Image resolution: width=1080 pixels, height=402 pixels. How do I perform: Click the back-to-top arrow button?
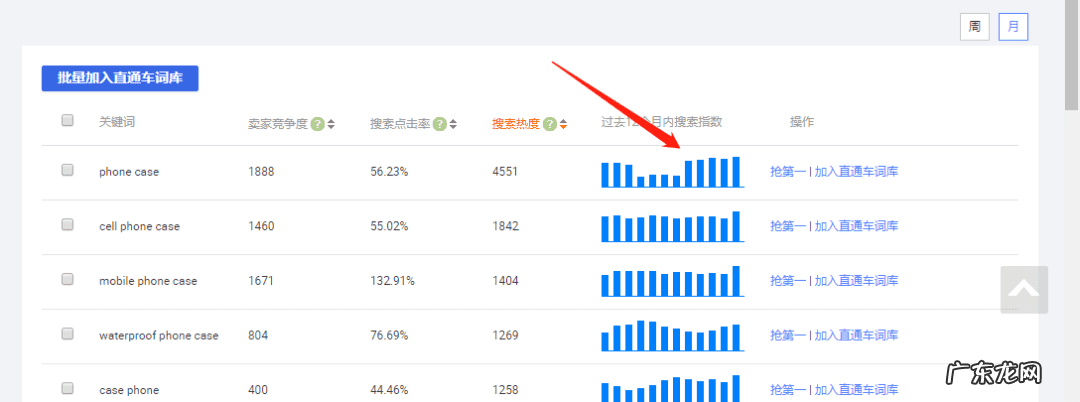pos(1024,290)
